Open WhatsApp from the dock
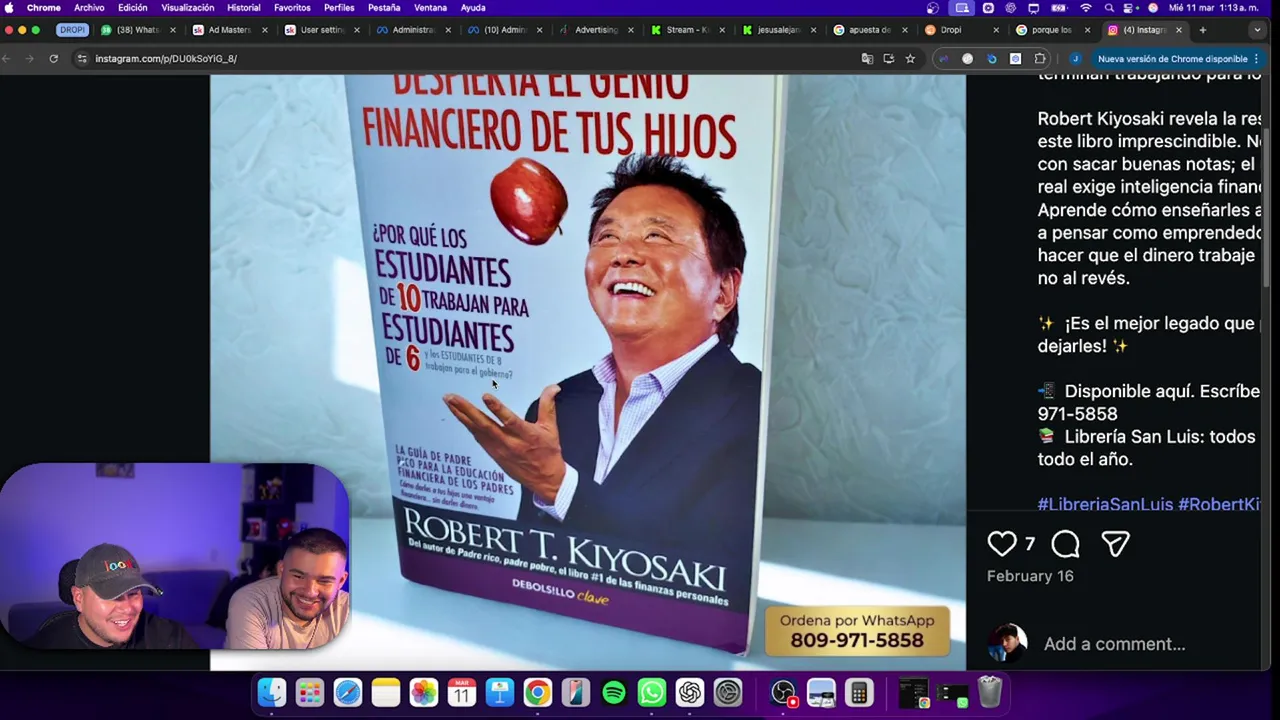The image size is (1280, 720). pos(652,692)
